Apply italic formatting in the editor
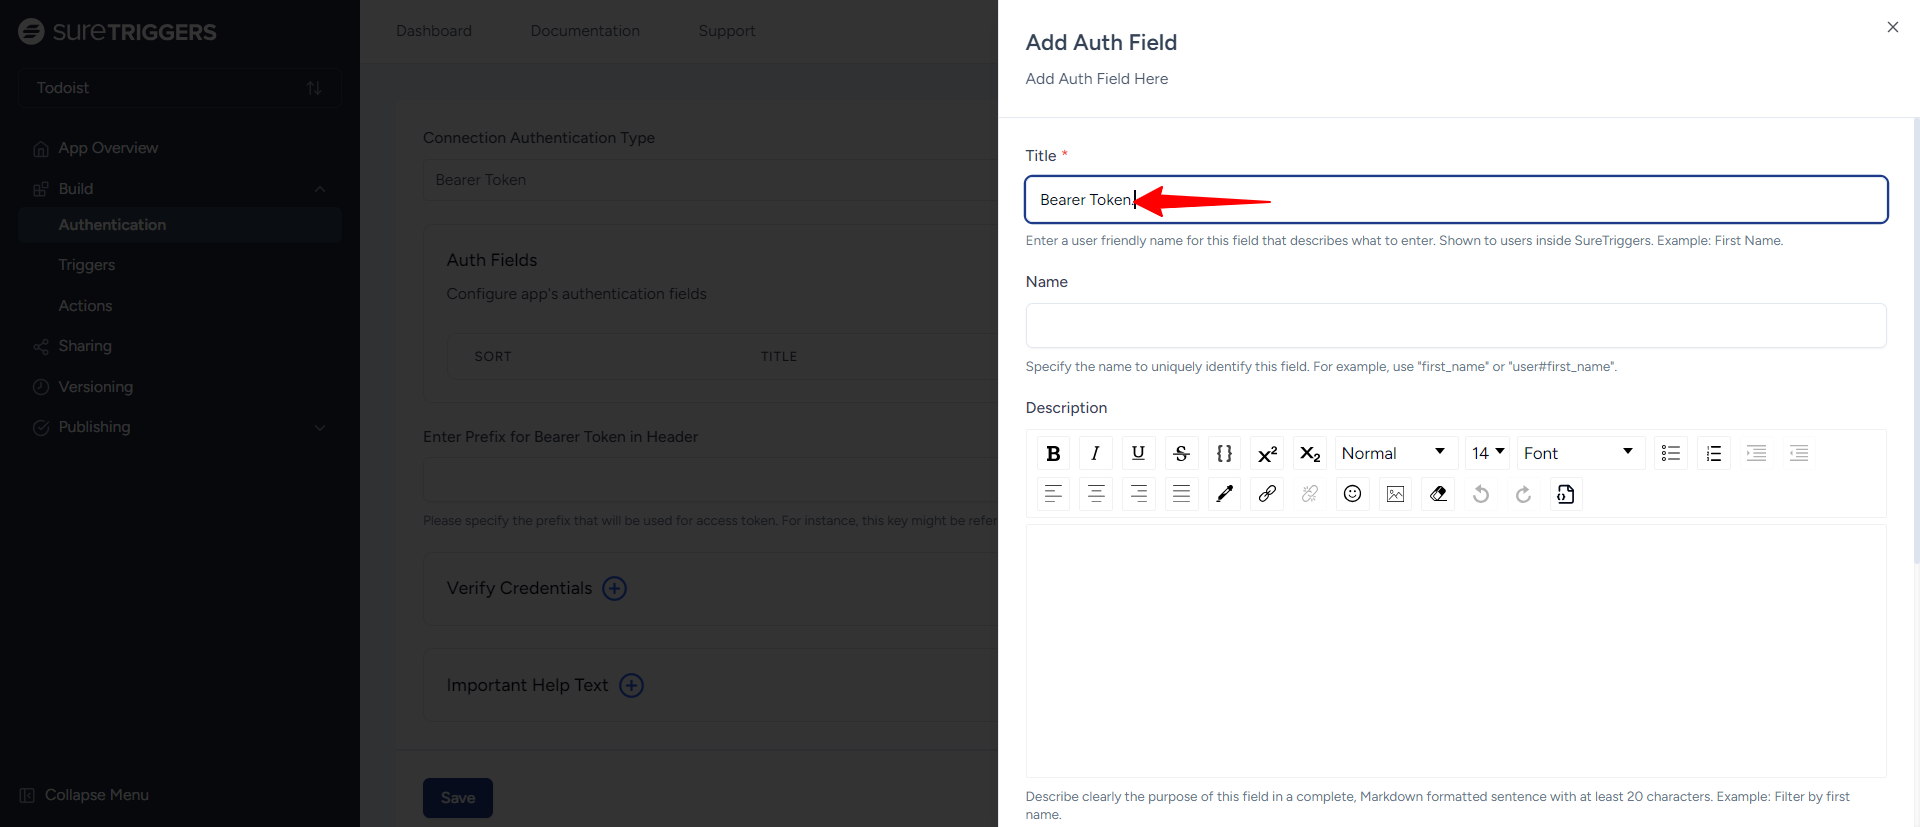The width and height of the screenshot is (1920, 827). pyautogui.click(x=1095, y=453)
